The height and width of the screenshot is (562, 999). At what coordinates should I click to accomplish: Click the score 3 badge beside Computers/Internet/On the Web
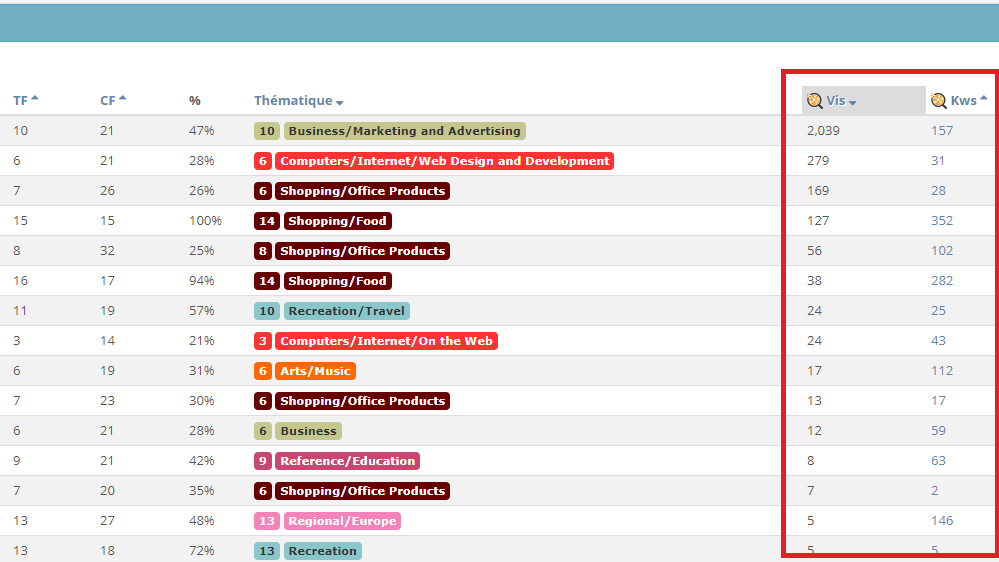tap(262, 341)
